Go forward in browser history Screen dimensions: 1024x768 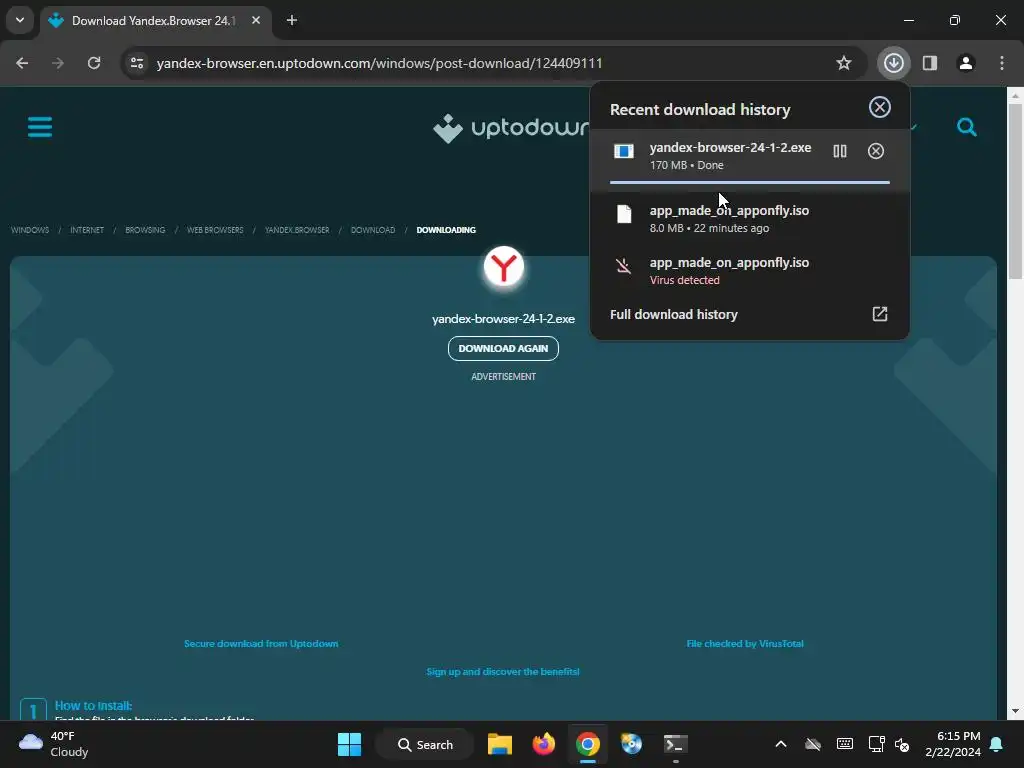[58, 63]
